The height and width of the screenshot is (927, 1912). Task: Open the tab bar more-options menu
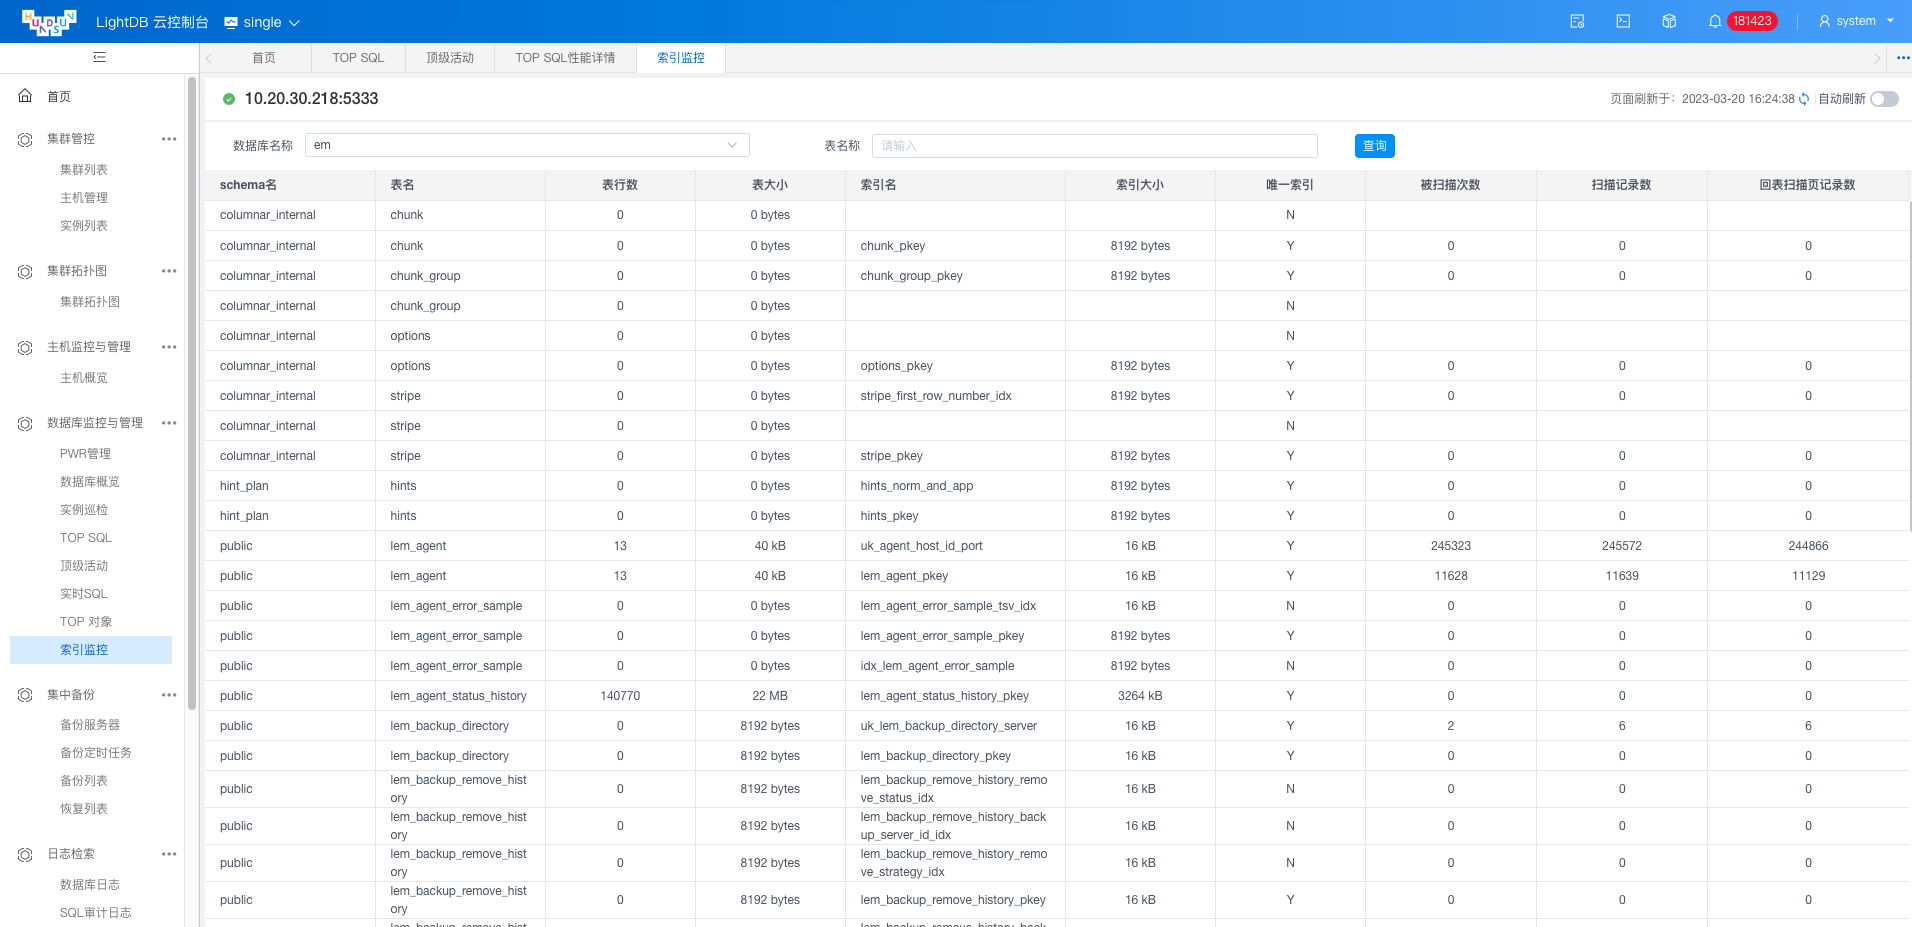coord(1902,58)
